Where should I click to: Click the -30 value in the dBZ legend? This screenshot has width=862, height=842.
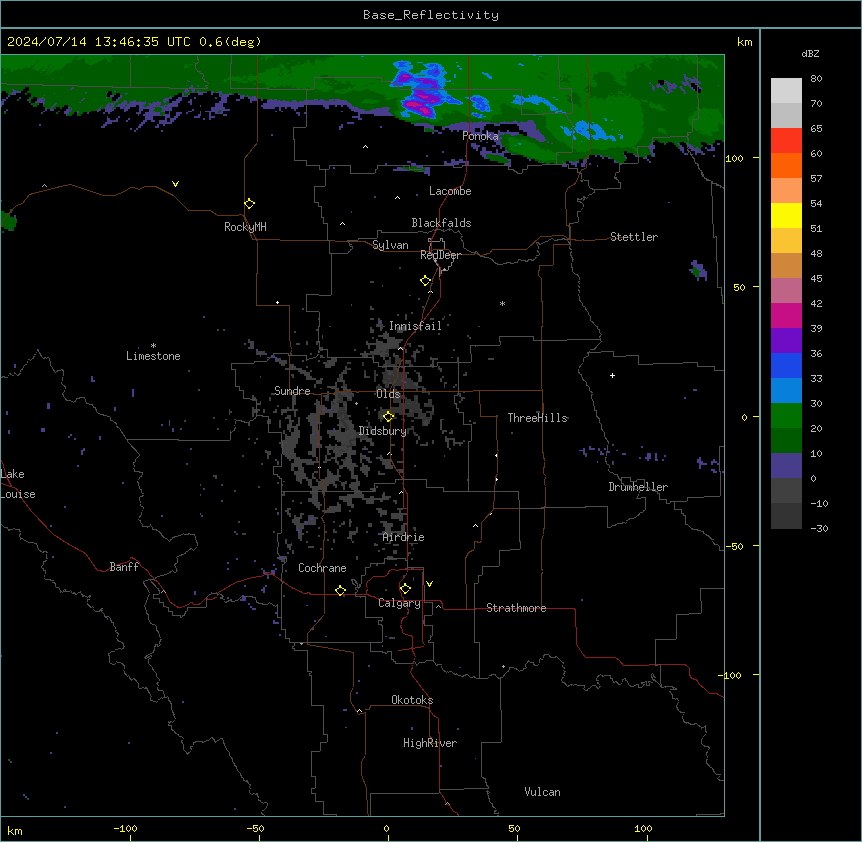pyautogui.click(x=819, y=528)
